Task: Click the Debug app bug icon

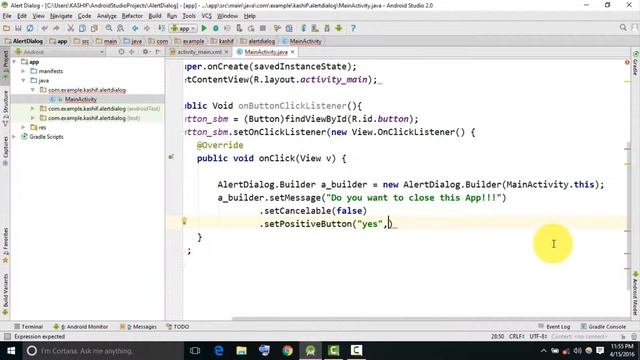Action: pyautogui.click(x=216, y=28)
